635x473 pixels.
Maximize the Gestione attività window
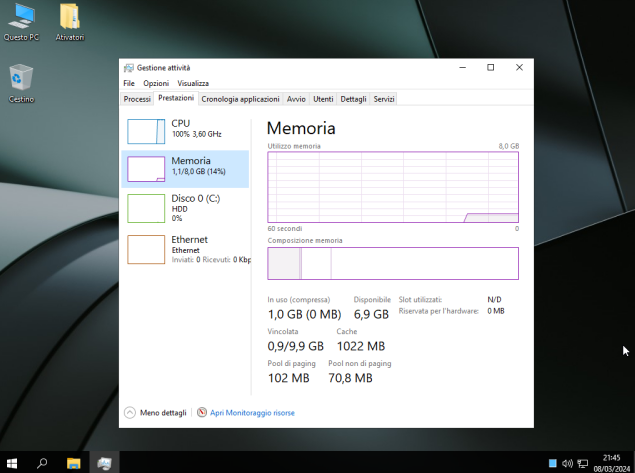[x=490, y=68]
